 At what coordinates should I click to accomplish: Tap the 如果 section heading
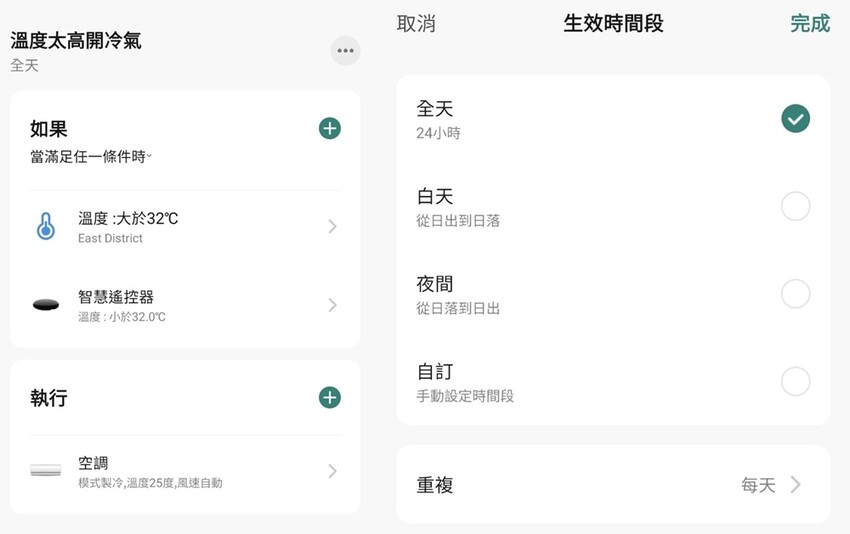click(x=49, y=129)
